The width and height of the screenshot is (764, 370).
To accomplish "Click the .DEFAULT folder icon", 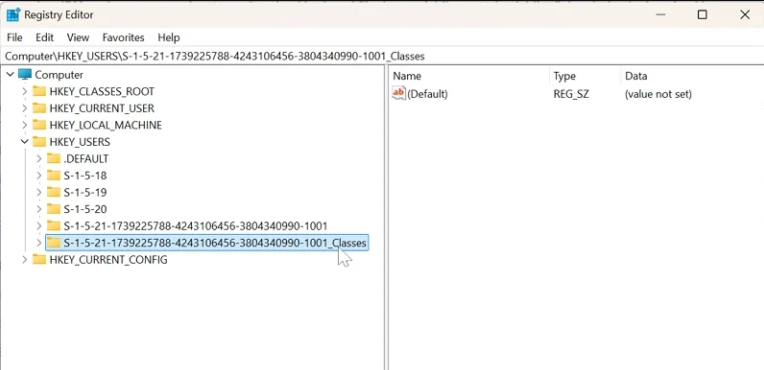I will (x=54, y=158).
